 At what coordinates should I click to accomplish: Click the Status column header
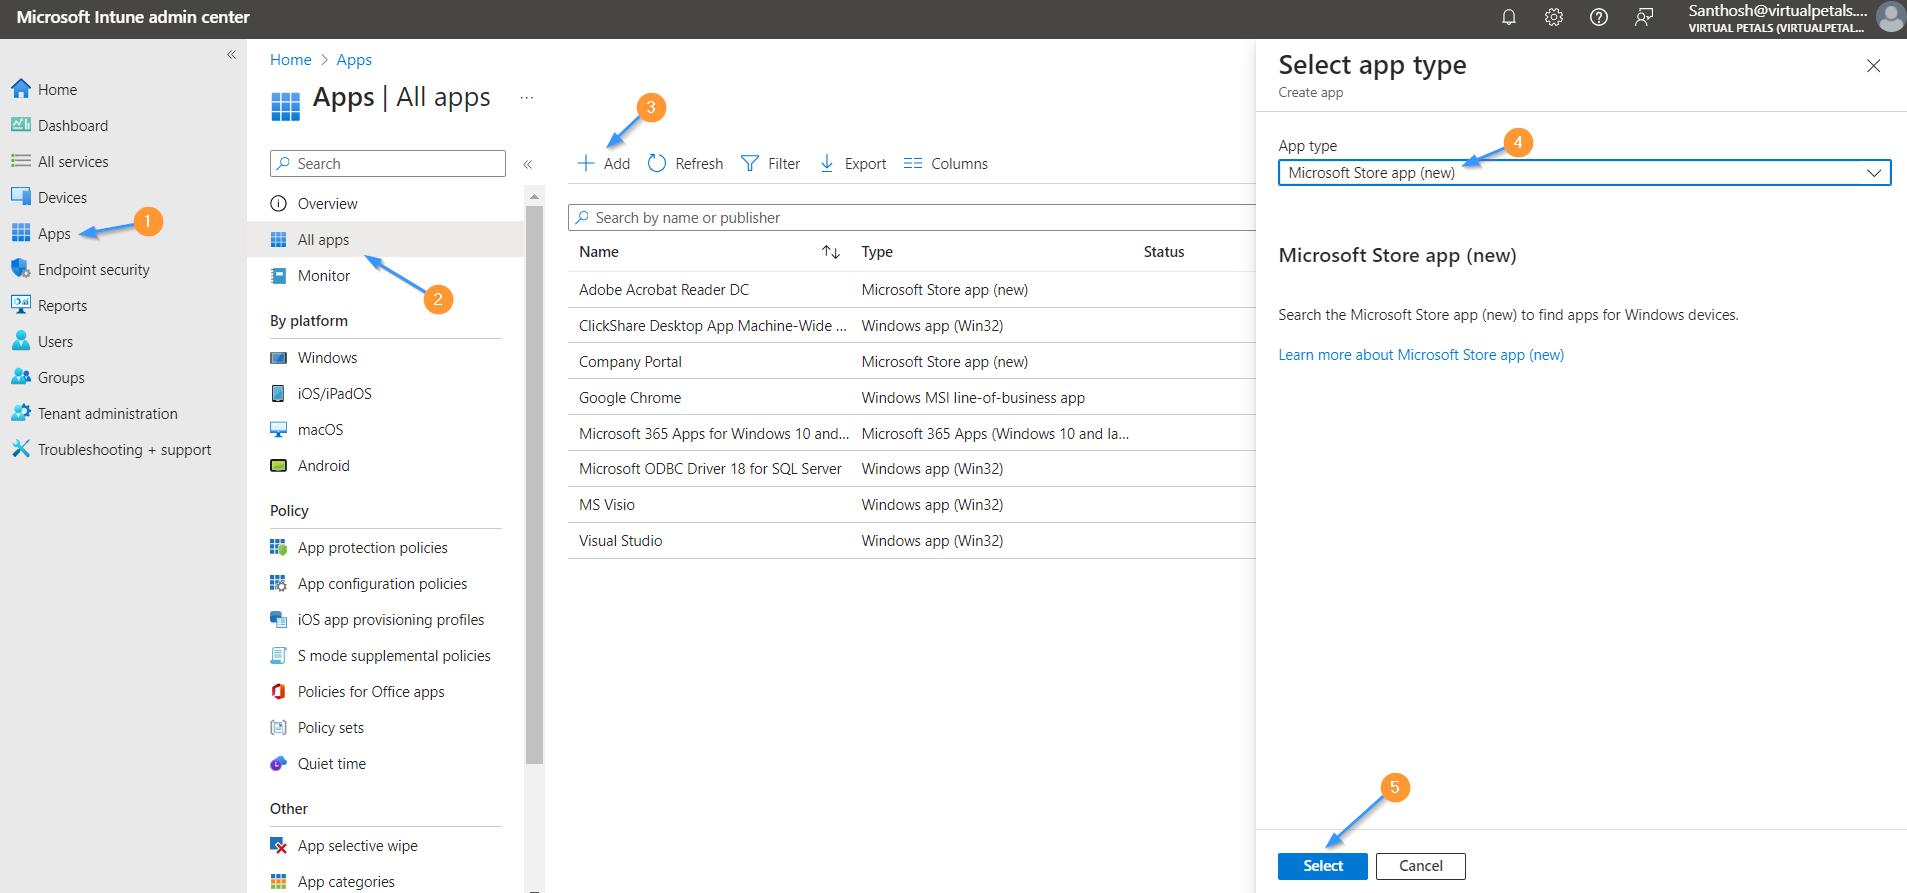[x=1164, y=252]
